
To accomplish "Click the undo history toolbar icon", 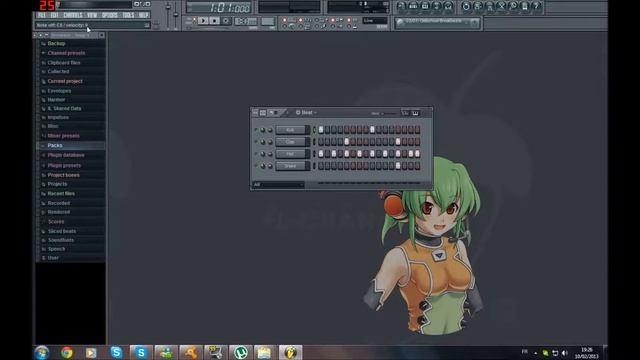I will click(x=466, y=6).
